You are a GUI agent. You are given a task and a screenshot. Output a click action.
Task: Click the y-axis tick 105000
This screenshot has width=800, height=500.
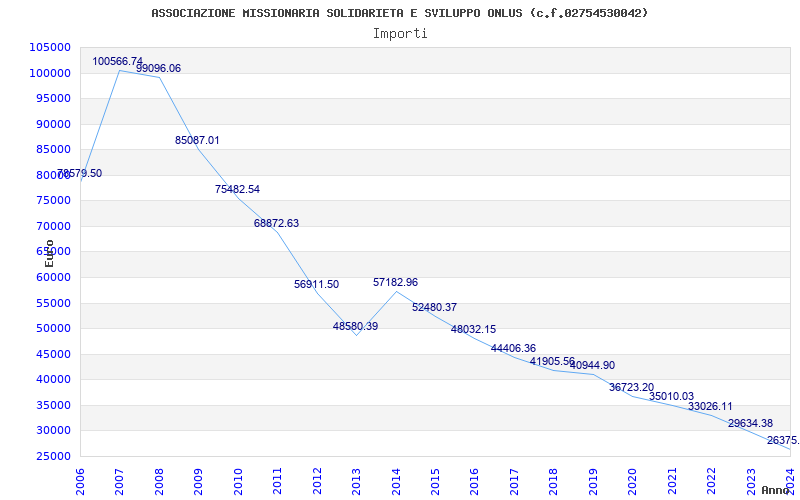coord(49,47)
